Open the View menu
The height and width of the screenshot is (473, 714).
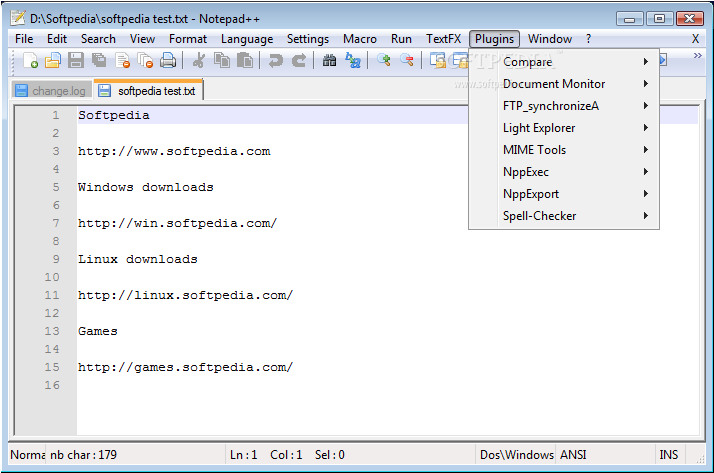point(142,39)
